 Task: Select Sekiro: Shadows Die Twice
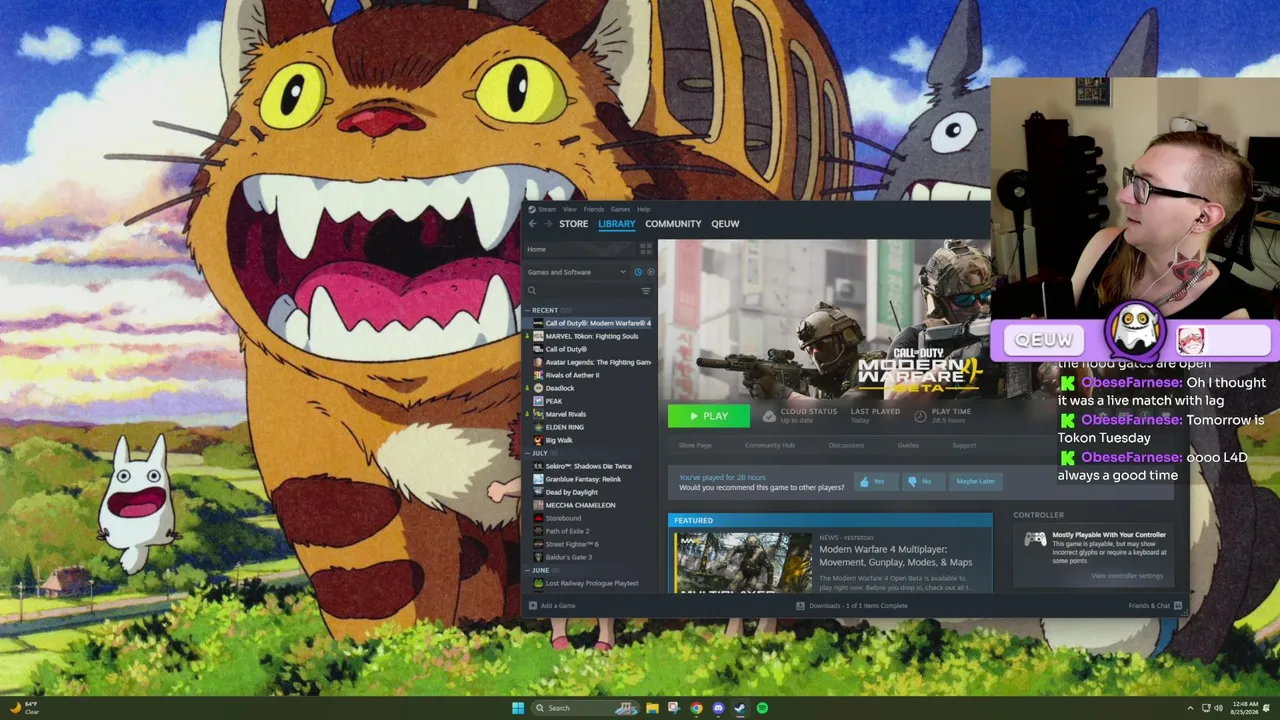point(589,466)
